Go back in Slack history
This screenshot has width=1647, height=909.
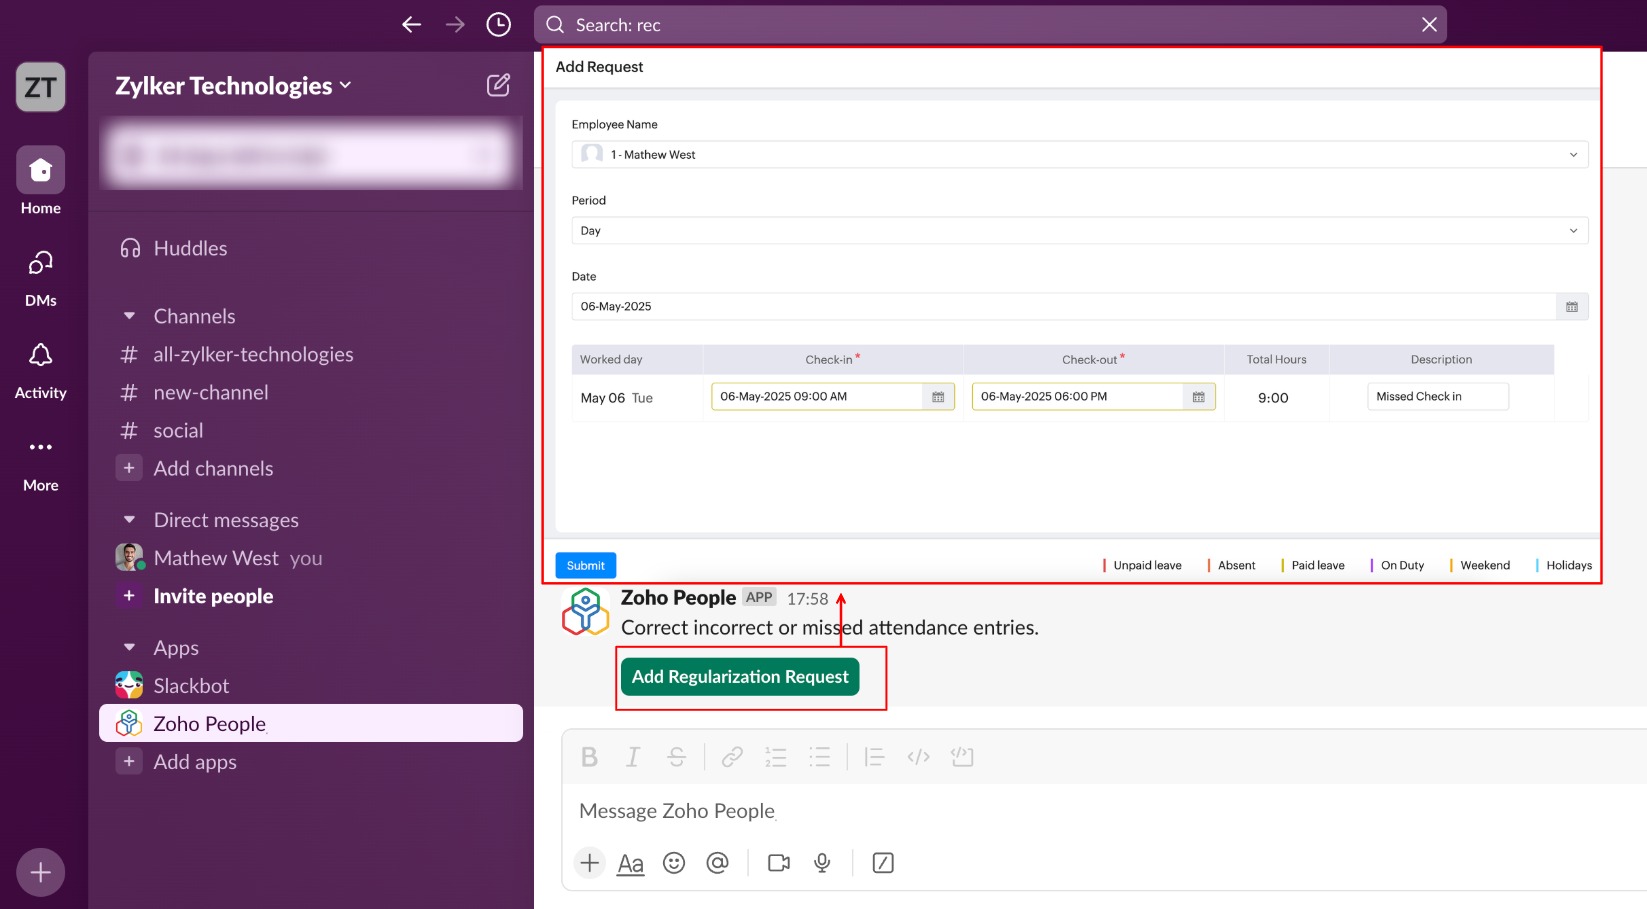click(x=411, y=25)
